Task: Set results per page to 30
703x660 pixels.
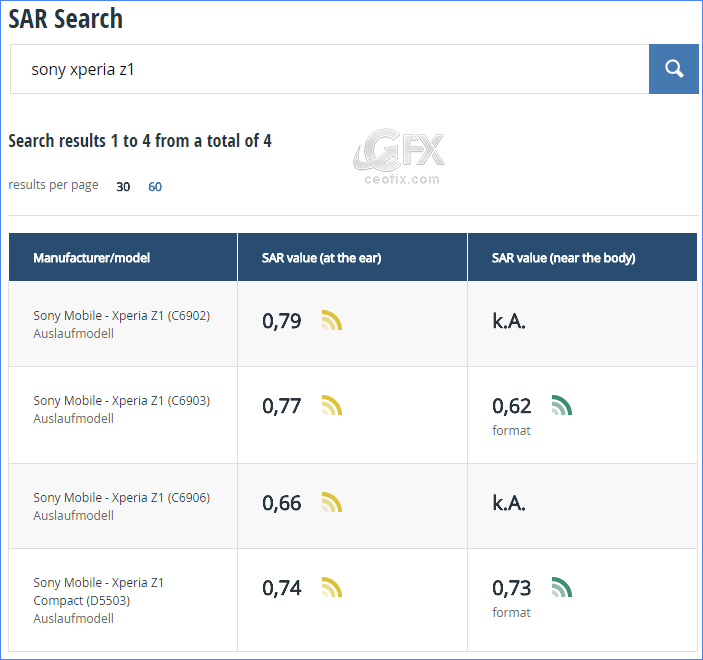Action: pos(123,187)
